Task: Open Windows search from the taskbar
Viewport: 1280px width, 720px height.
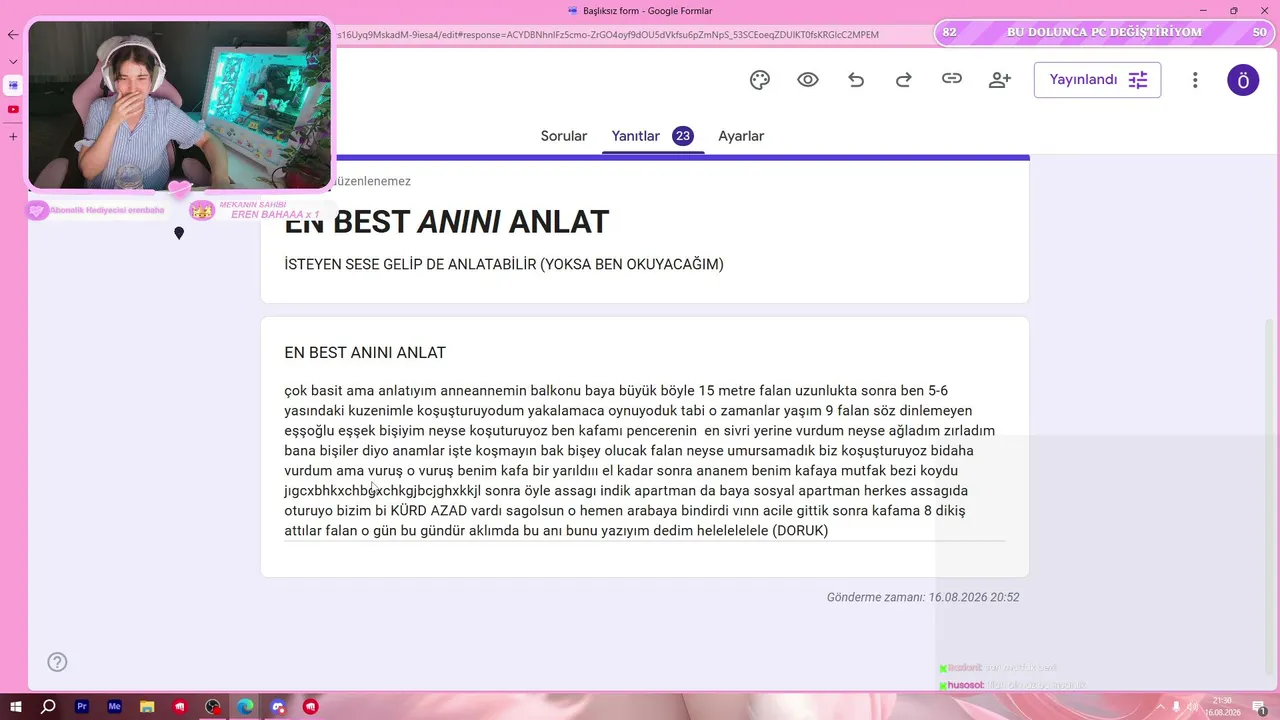Action: click(x=48, y=707)
